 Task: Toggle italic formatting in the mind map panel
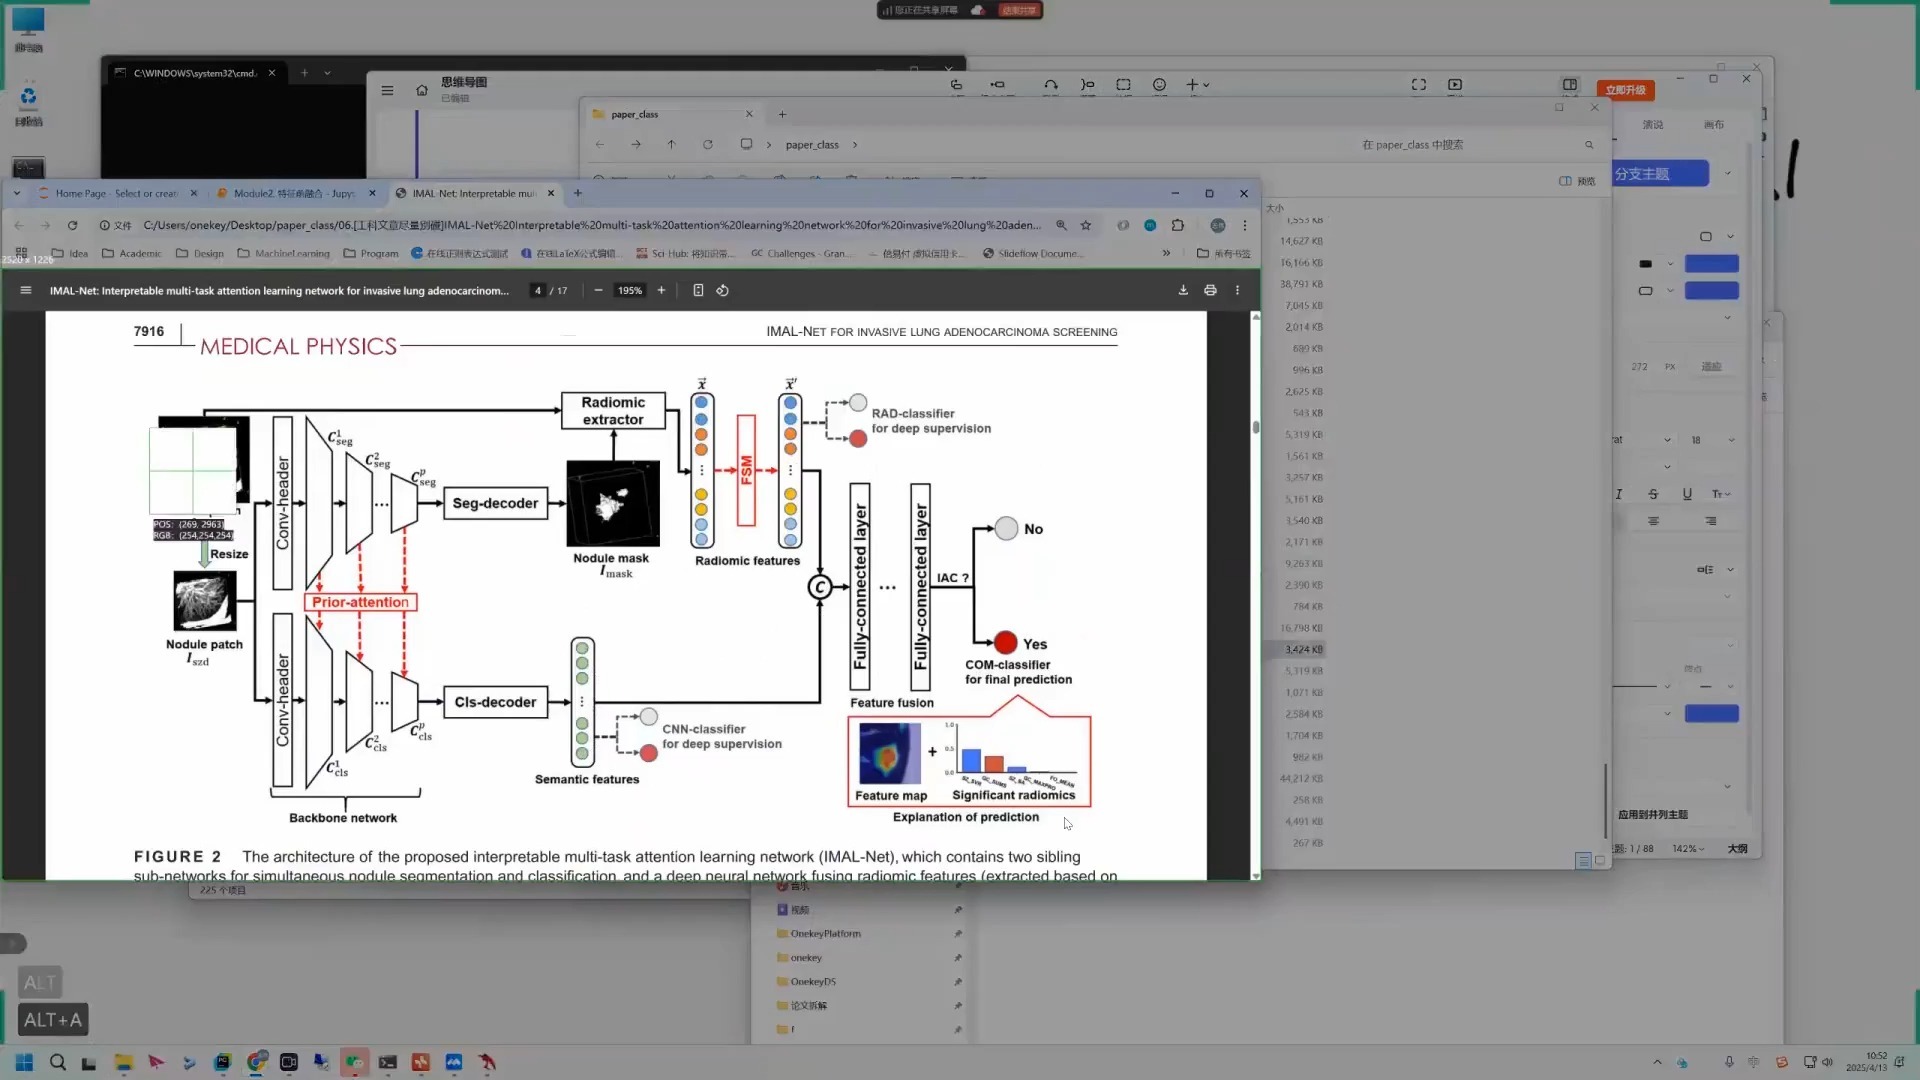[1619, 494]
